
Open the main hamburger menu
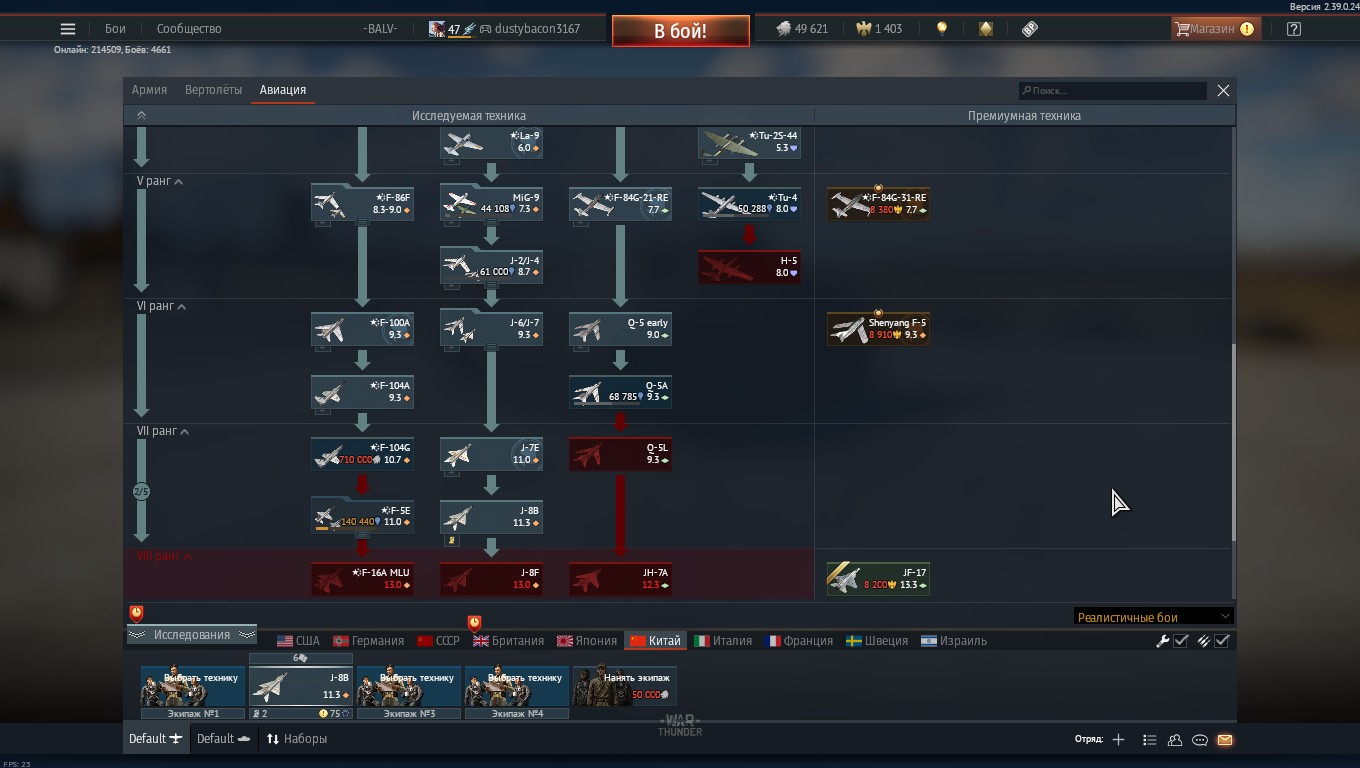[68, 29]
